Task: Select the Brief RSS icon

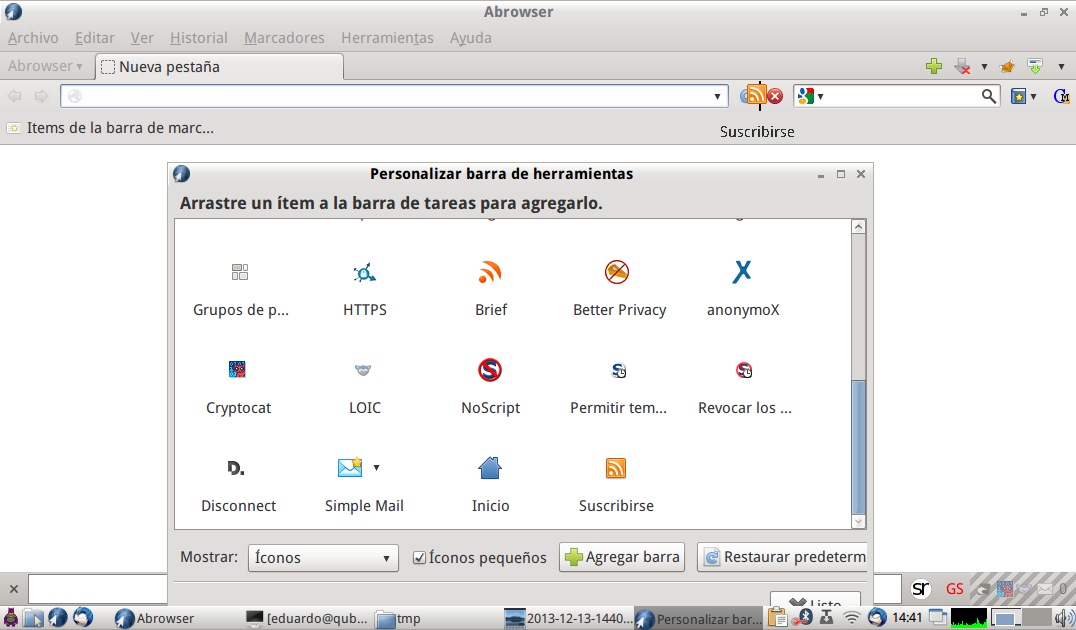Action: pyautogui.click(x=490, y=273)
